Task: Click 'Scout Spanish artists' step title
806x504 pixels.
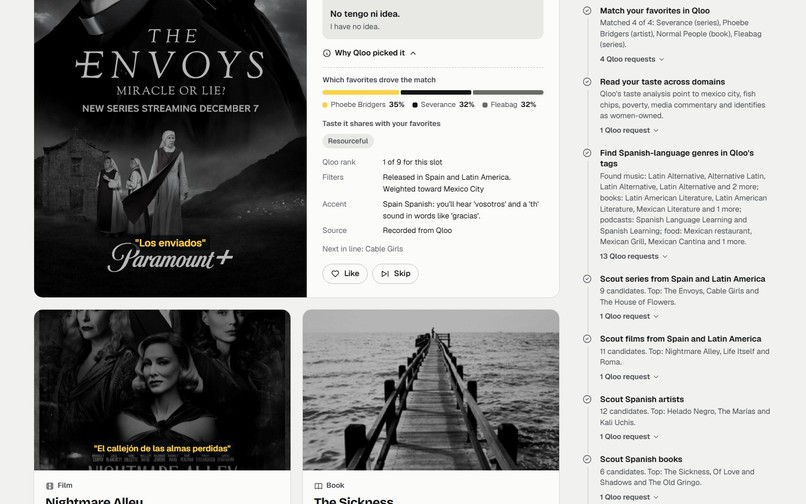Action: coord(642,399)
